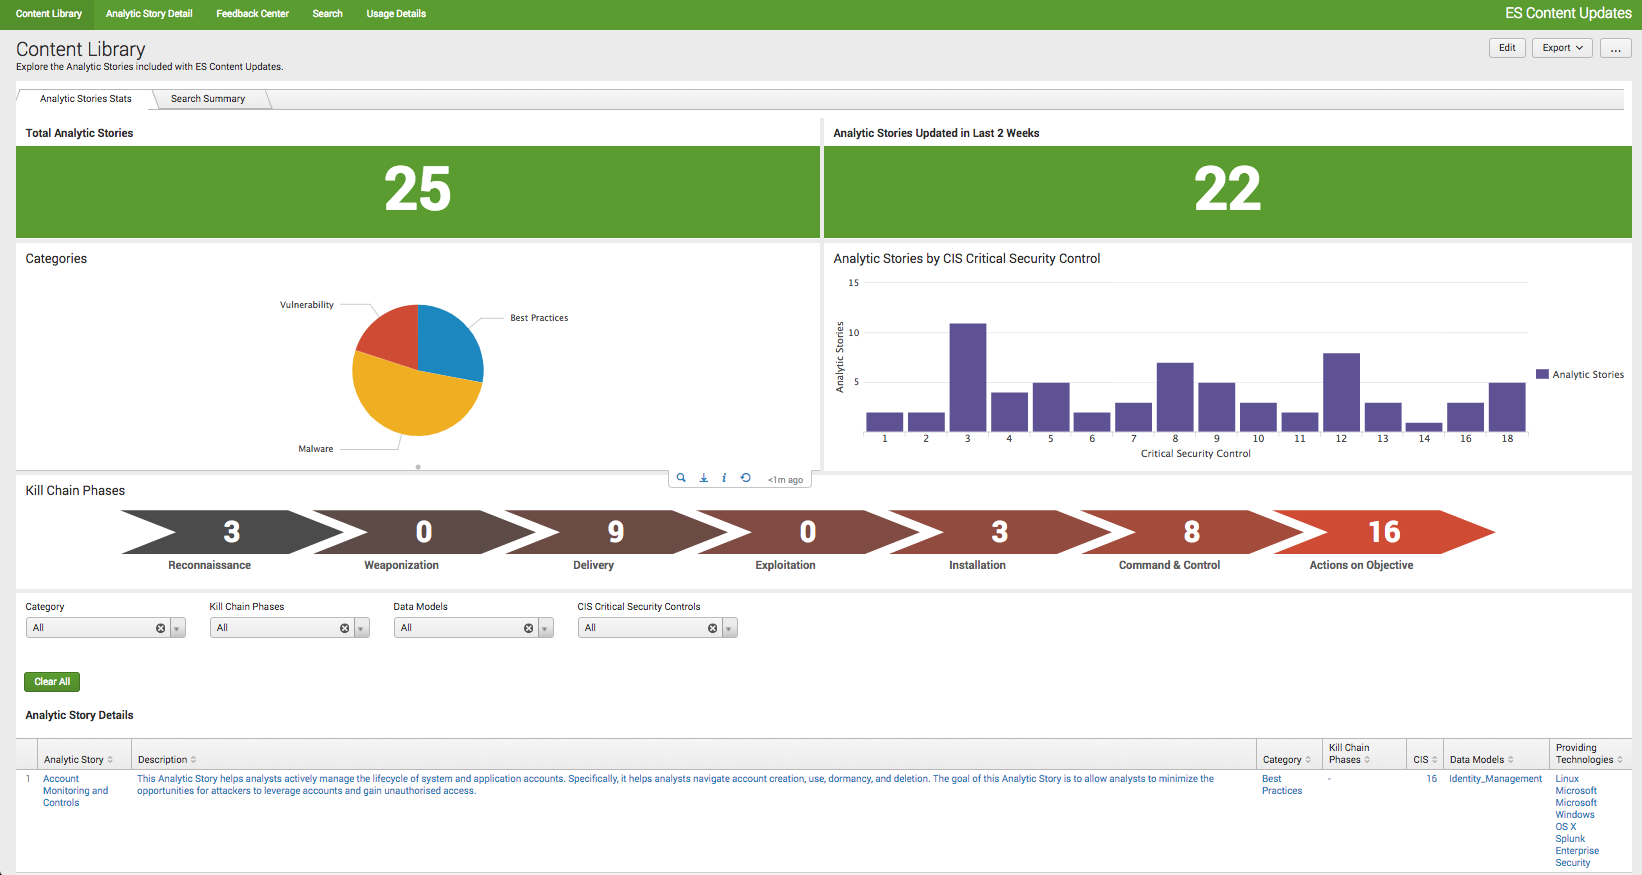Screen dimensions: 1642x875
Task: Open the Feedback Center menu item
Action: [252, 14]
